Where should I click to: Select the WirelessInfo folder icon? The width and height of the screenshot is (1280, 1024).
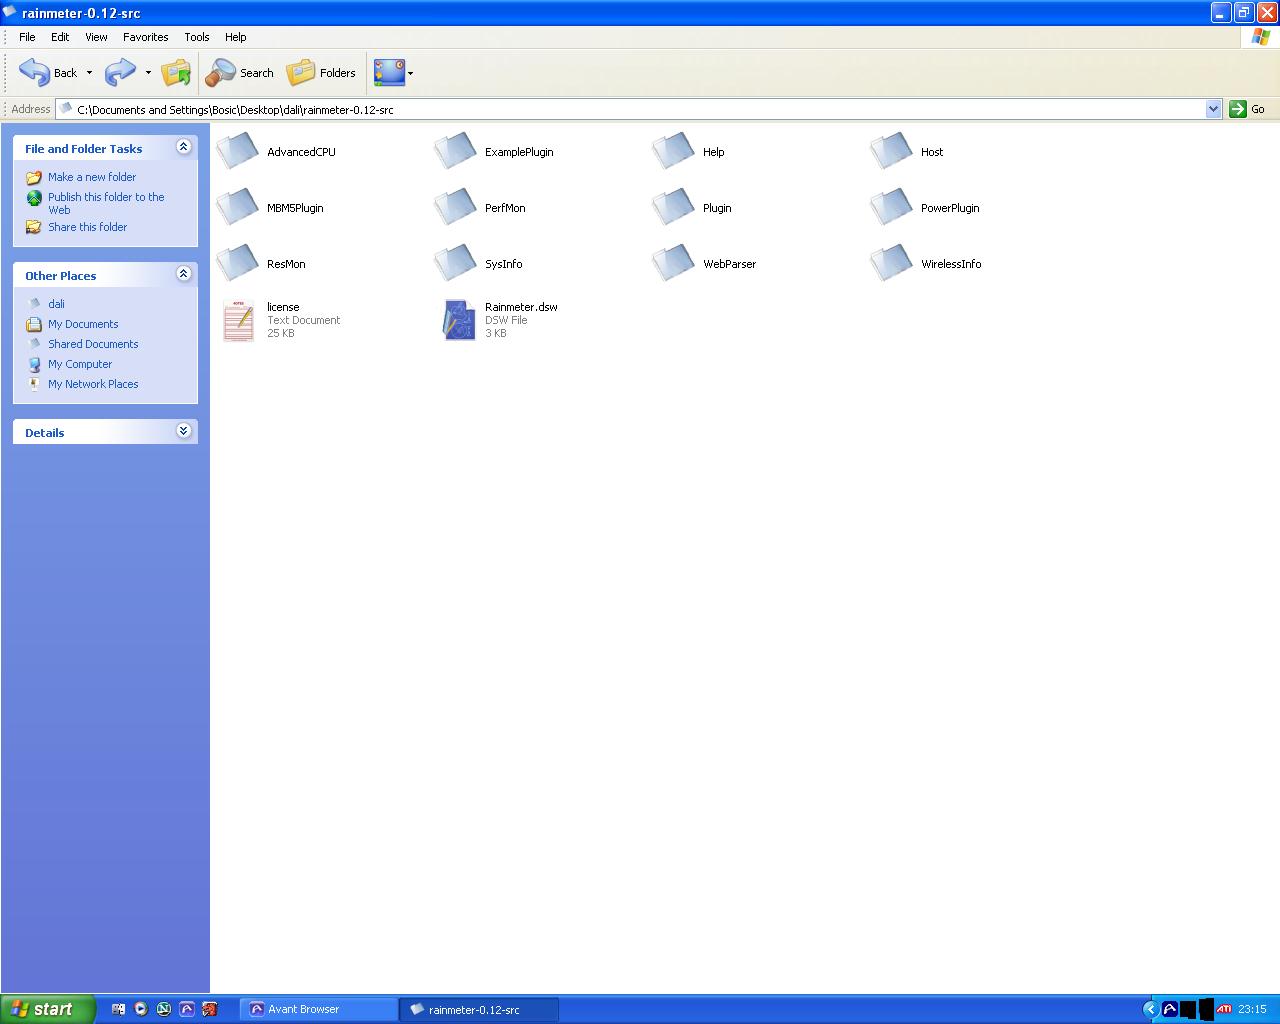click(892, 263)
